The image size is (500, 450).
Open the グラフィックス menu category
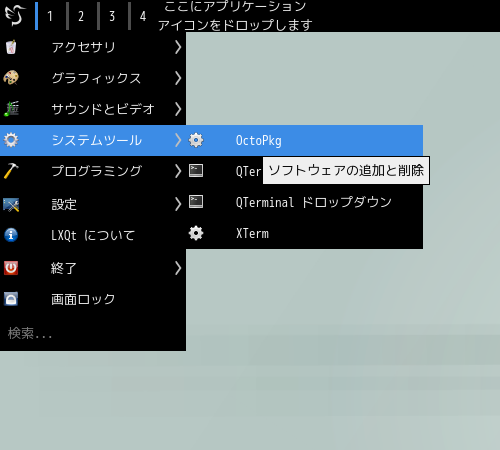click(x=93, y=78)
